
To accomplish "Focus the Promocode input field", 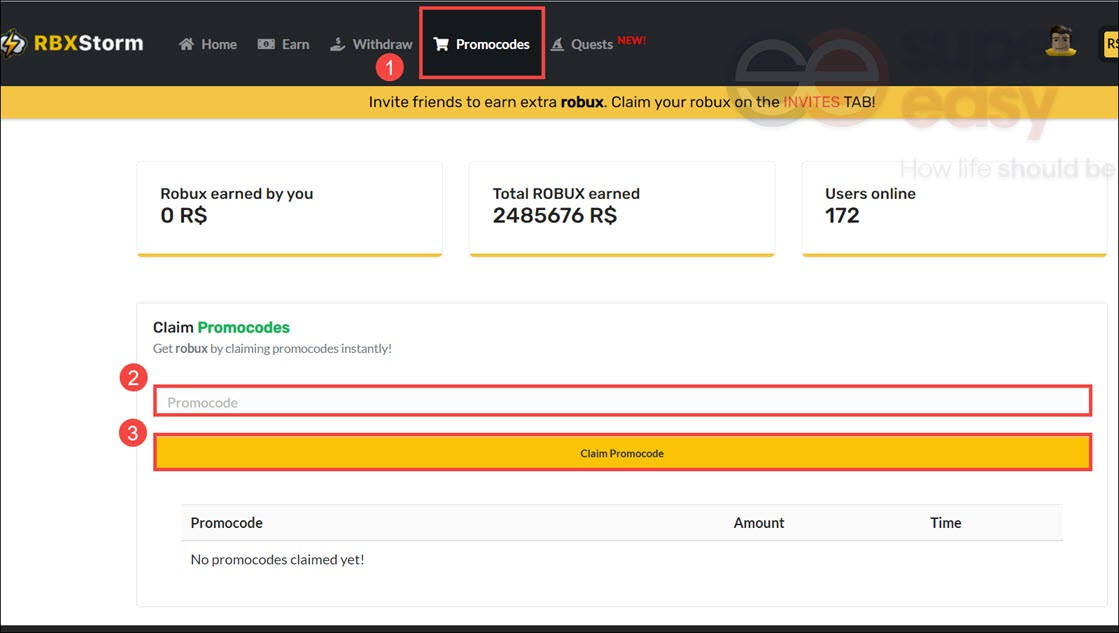I will click(622, 402).
